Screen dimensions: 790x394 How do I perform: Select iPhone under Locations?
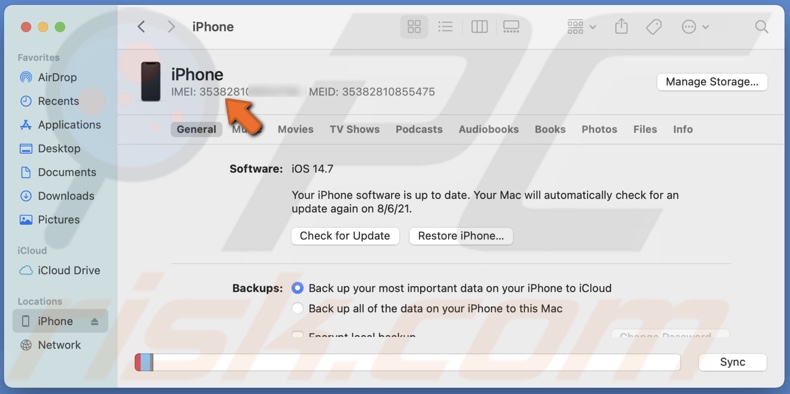pos(60,321)
